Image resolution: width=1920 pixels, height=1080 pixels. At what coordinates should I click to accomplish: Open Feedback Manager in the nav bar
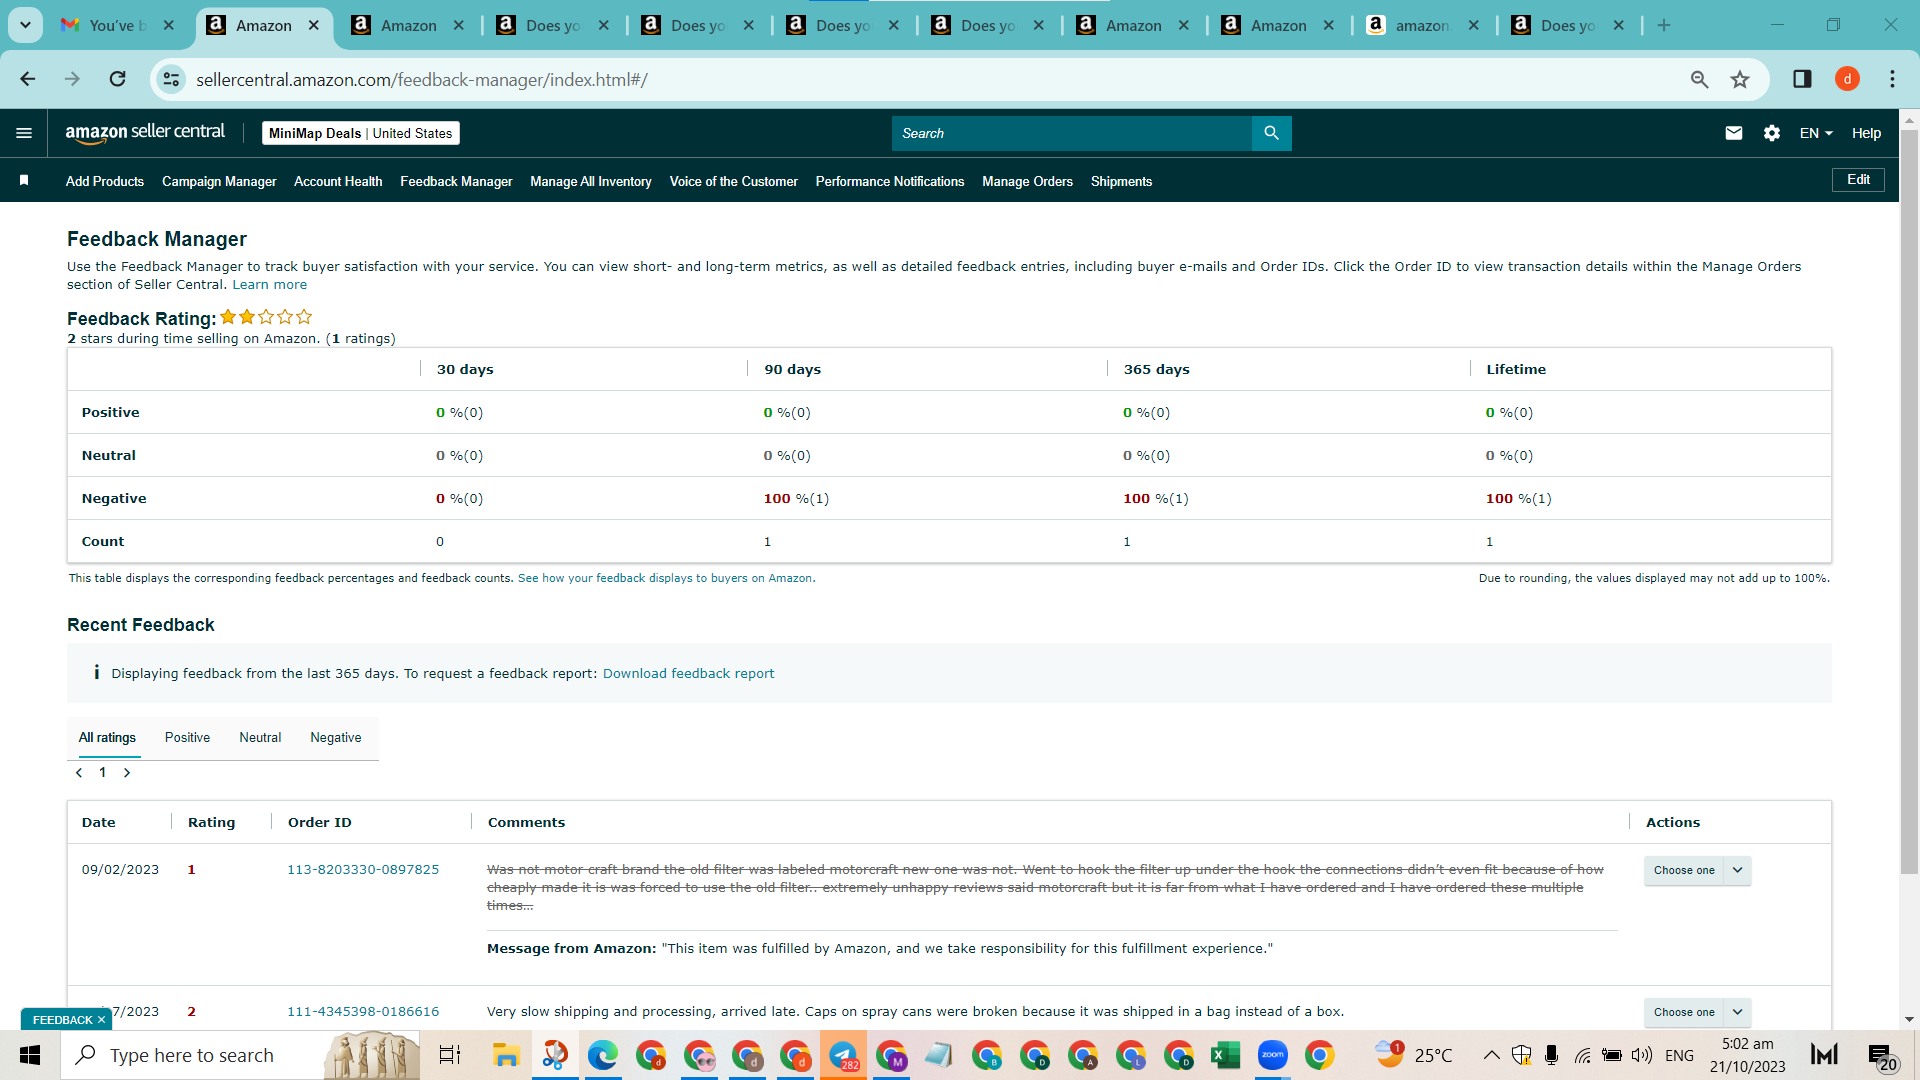click(456, 181)
